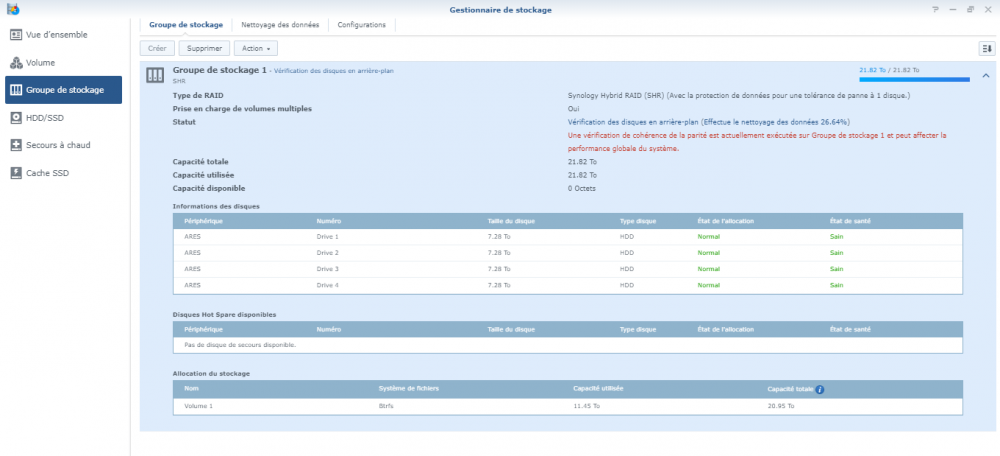Open the Configurations tab
This screenshot has width=1000, height=456.
click(362, 24)
